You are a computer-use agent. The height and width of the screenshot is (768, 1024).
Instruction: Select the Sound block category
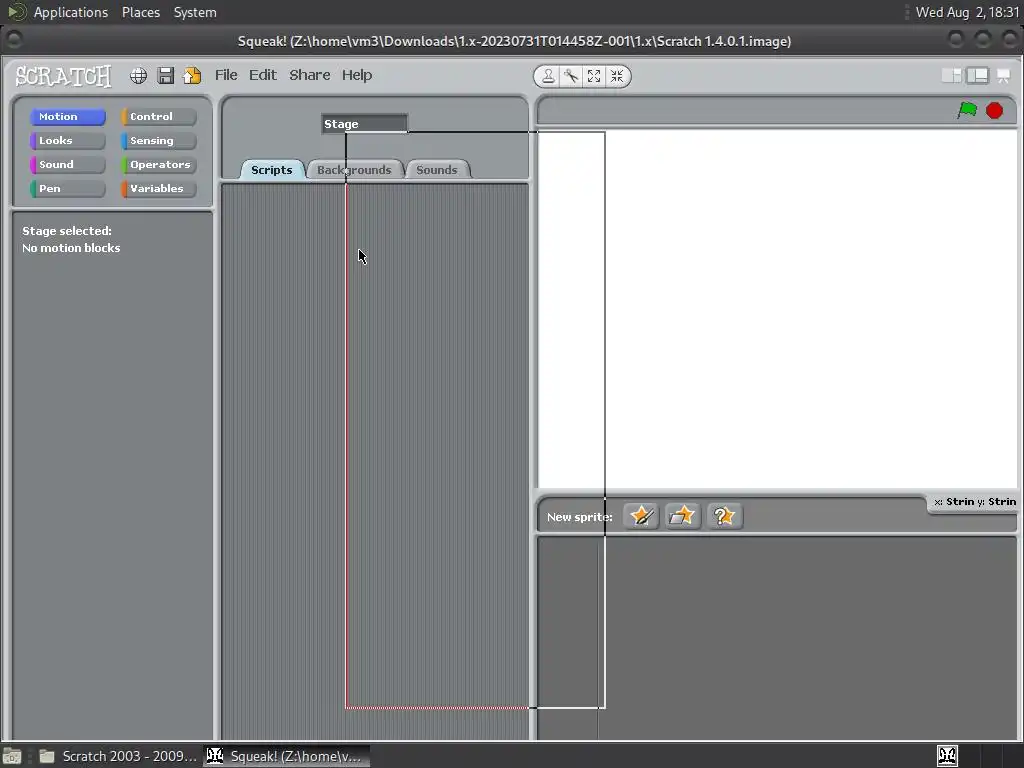point(67,165)
